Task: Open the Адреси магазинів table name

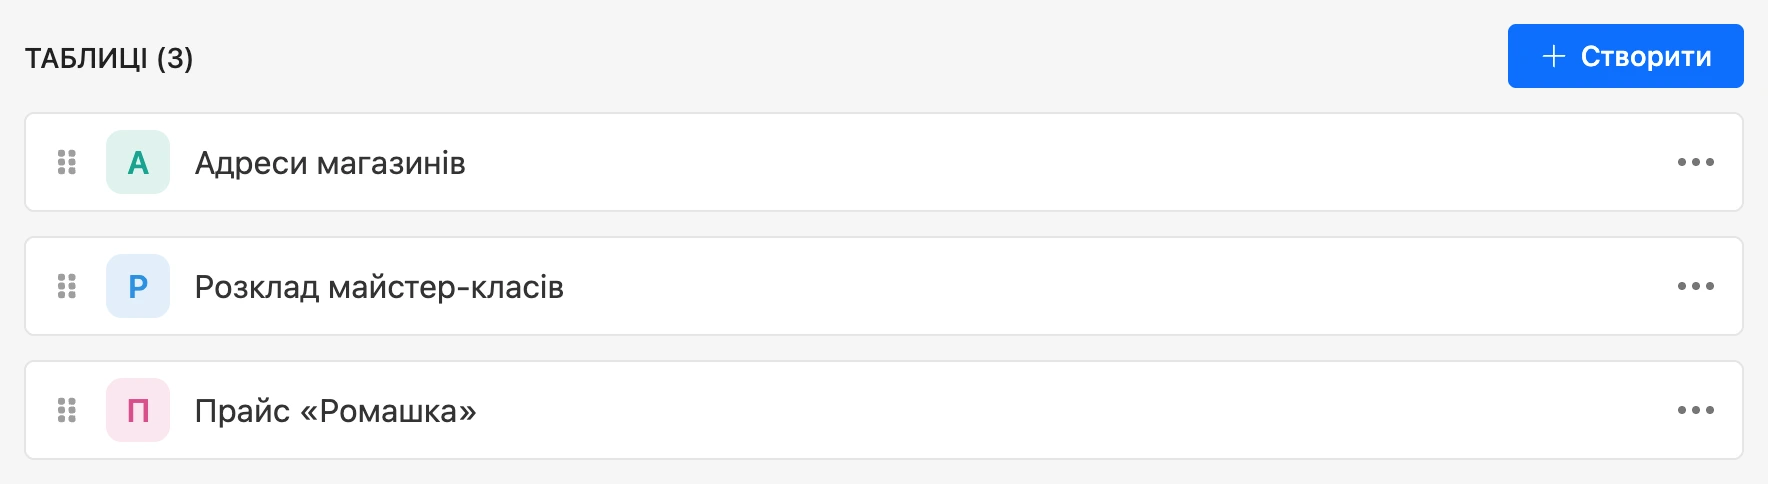Action: 330,163
